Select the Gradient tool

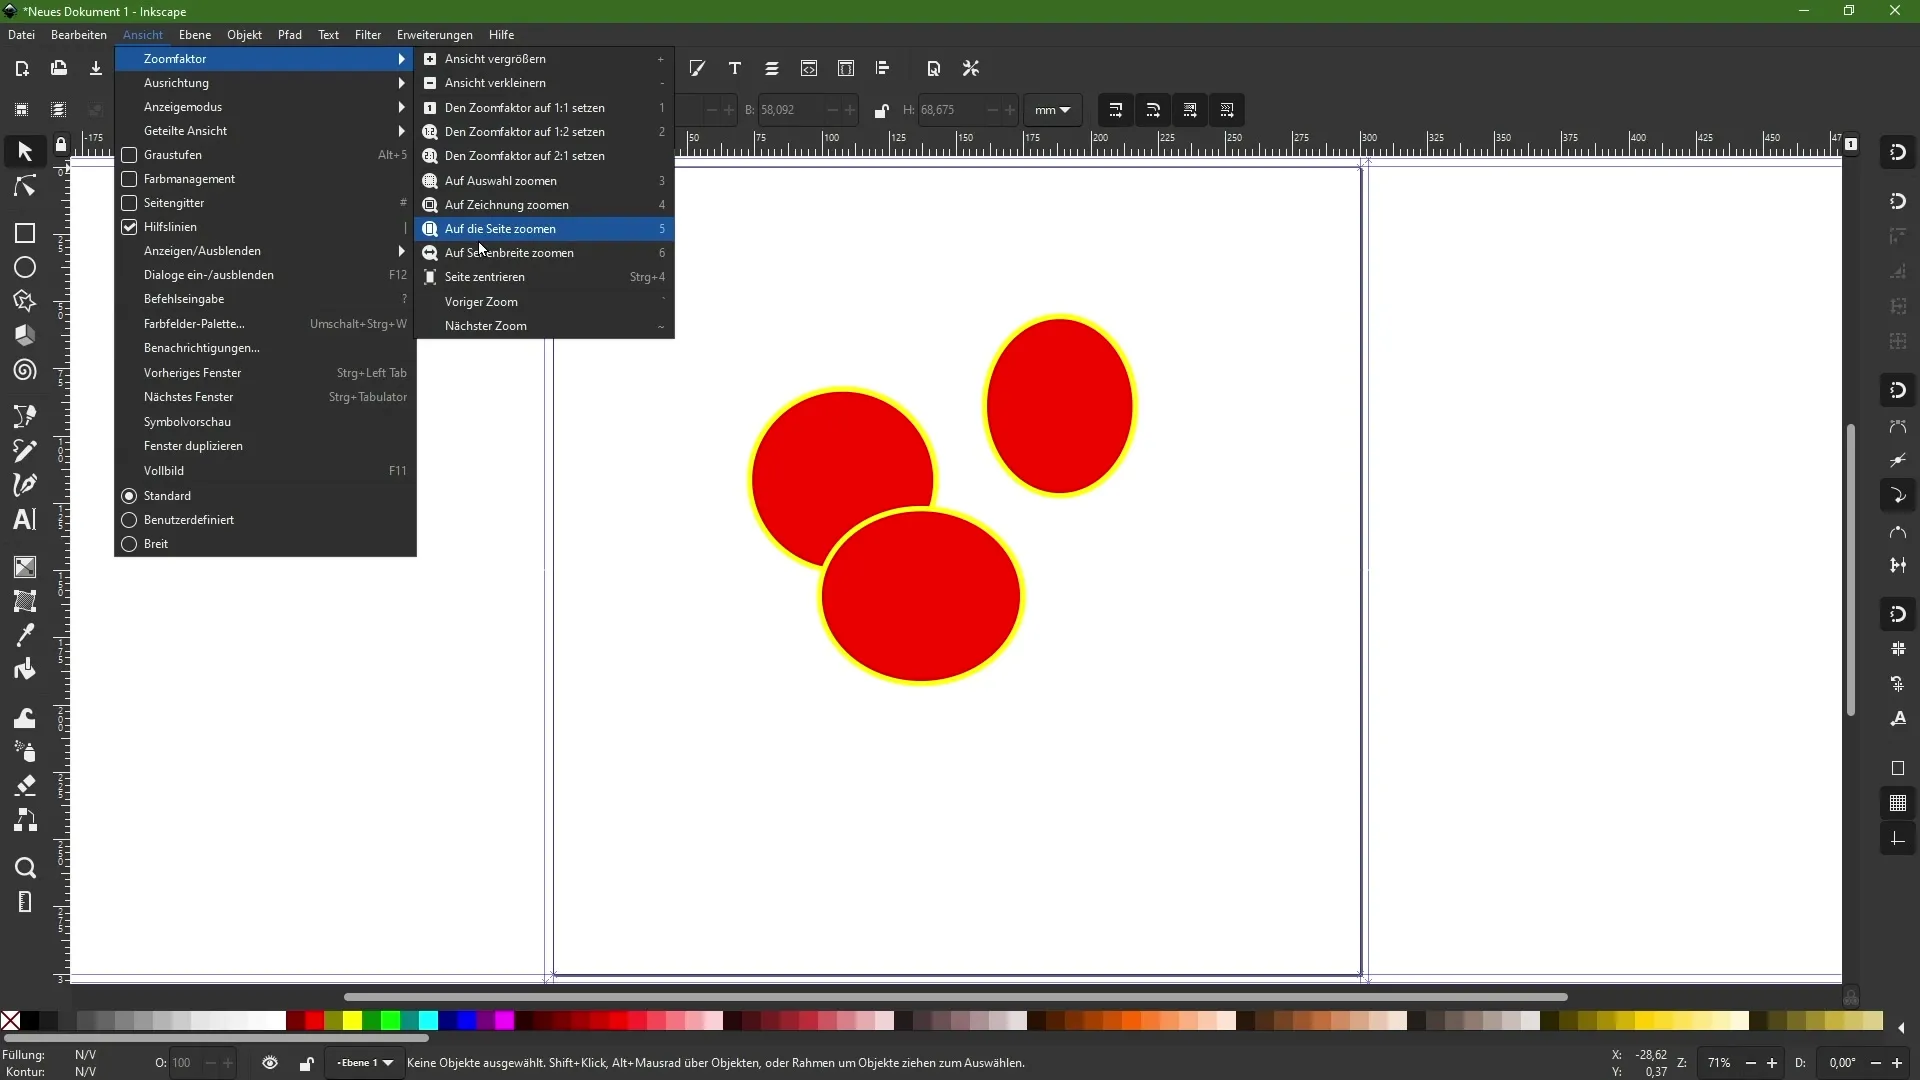click(25, 567)
